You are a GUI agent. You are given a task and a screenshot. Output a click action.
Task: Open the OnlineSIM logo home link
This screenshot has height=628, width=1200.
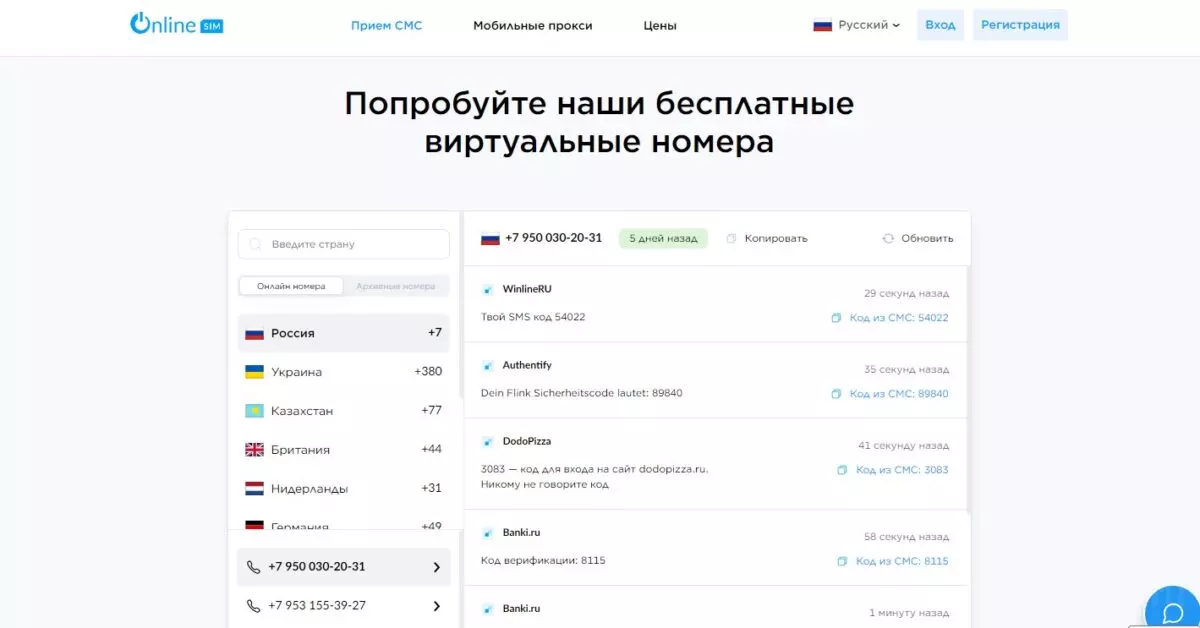tap(177, 24)
